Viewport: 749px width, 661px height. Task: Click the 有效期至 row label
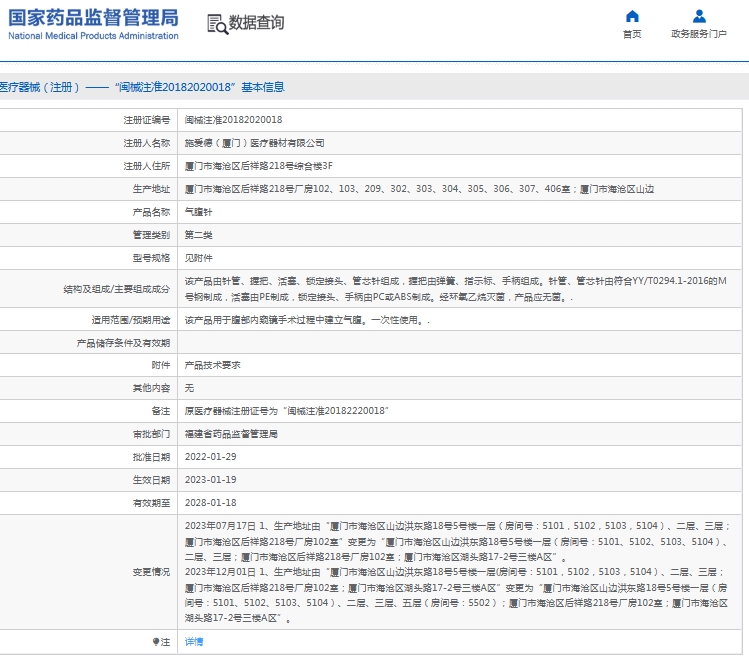[151, 502]
